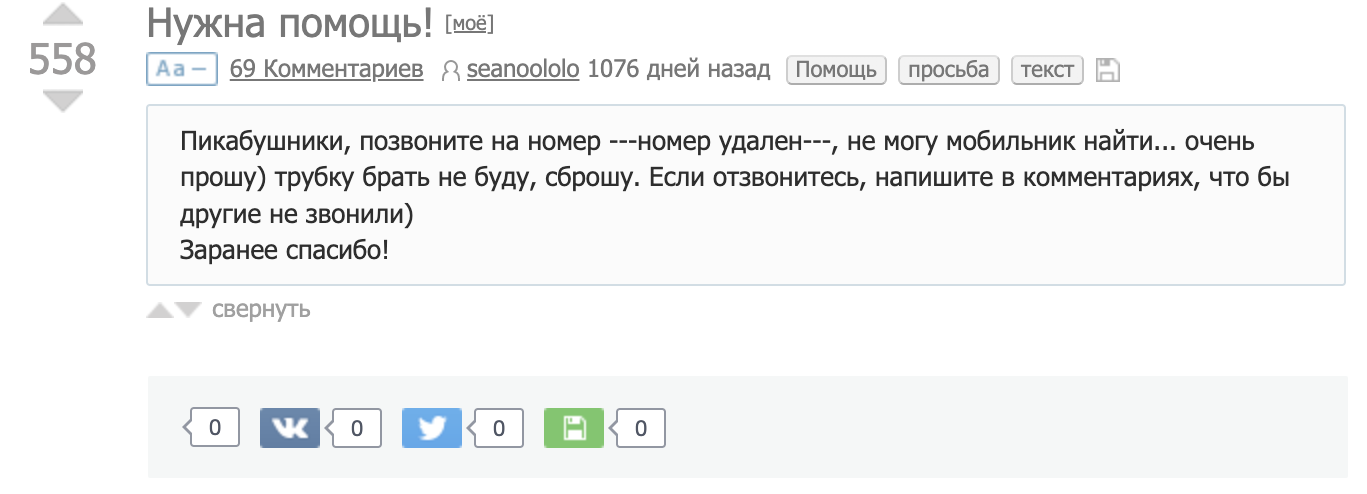This screenshot has width=1367, height=494.
Task: Share the post on Twitter
Action: coord(432,429)
